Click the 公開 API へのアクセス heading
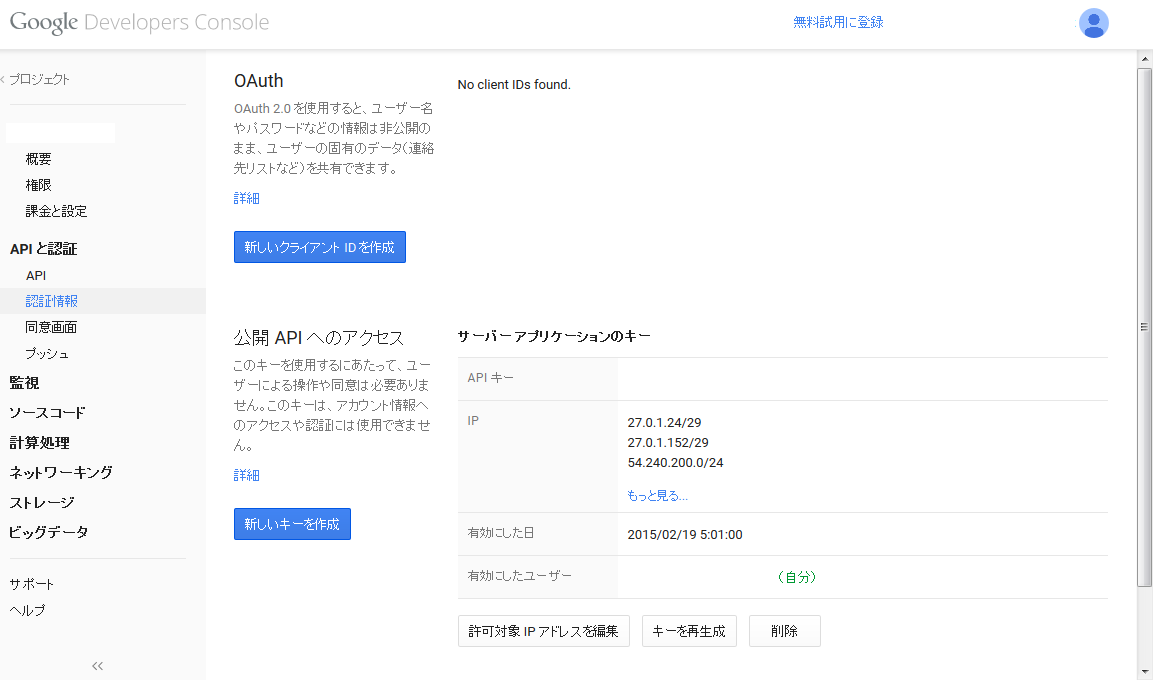Screen dimensions: 1163x686 coord(319,338)
